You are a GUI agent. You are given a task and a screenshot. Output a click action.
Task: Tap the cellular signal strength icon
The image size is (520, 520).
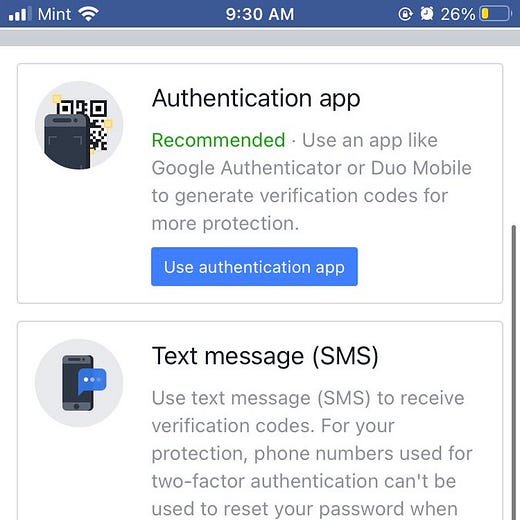20,14
